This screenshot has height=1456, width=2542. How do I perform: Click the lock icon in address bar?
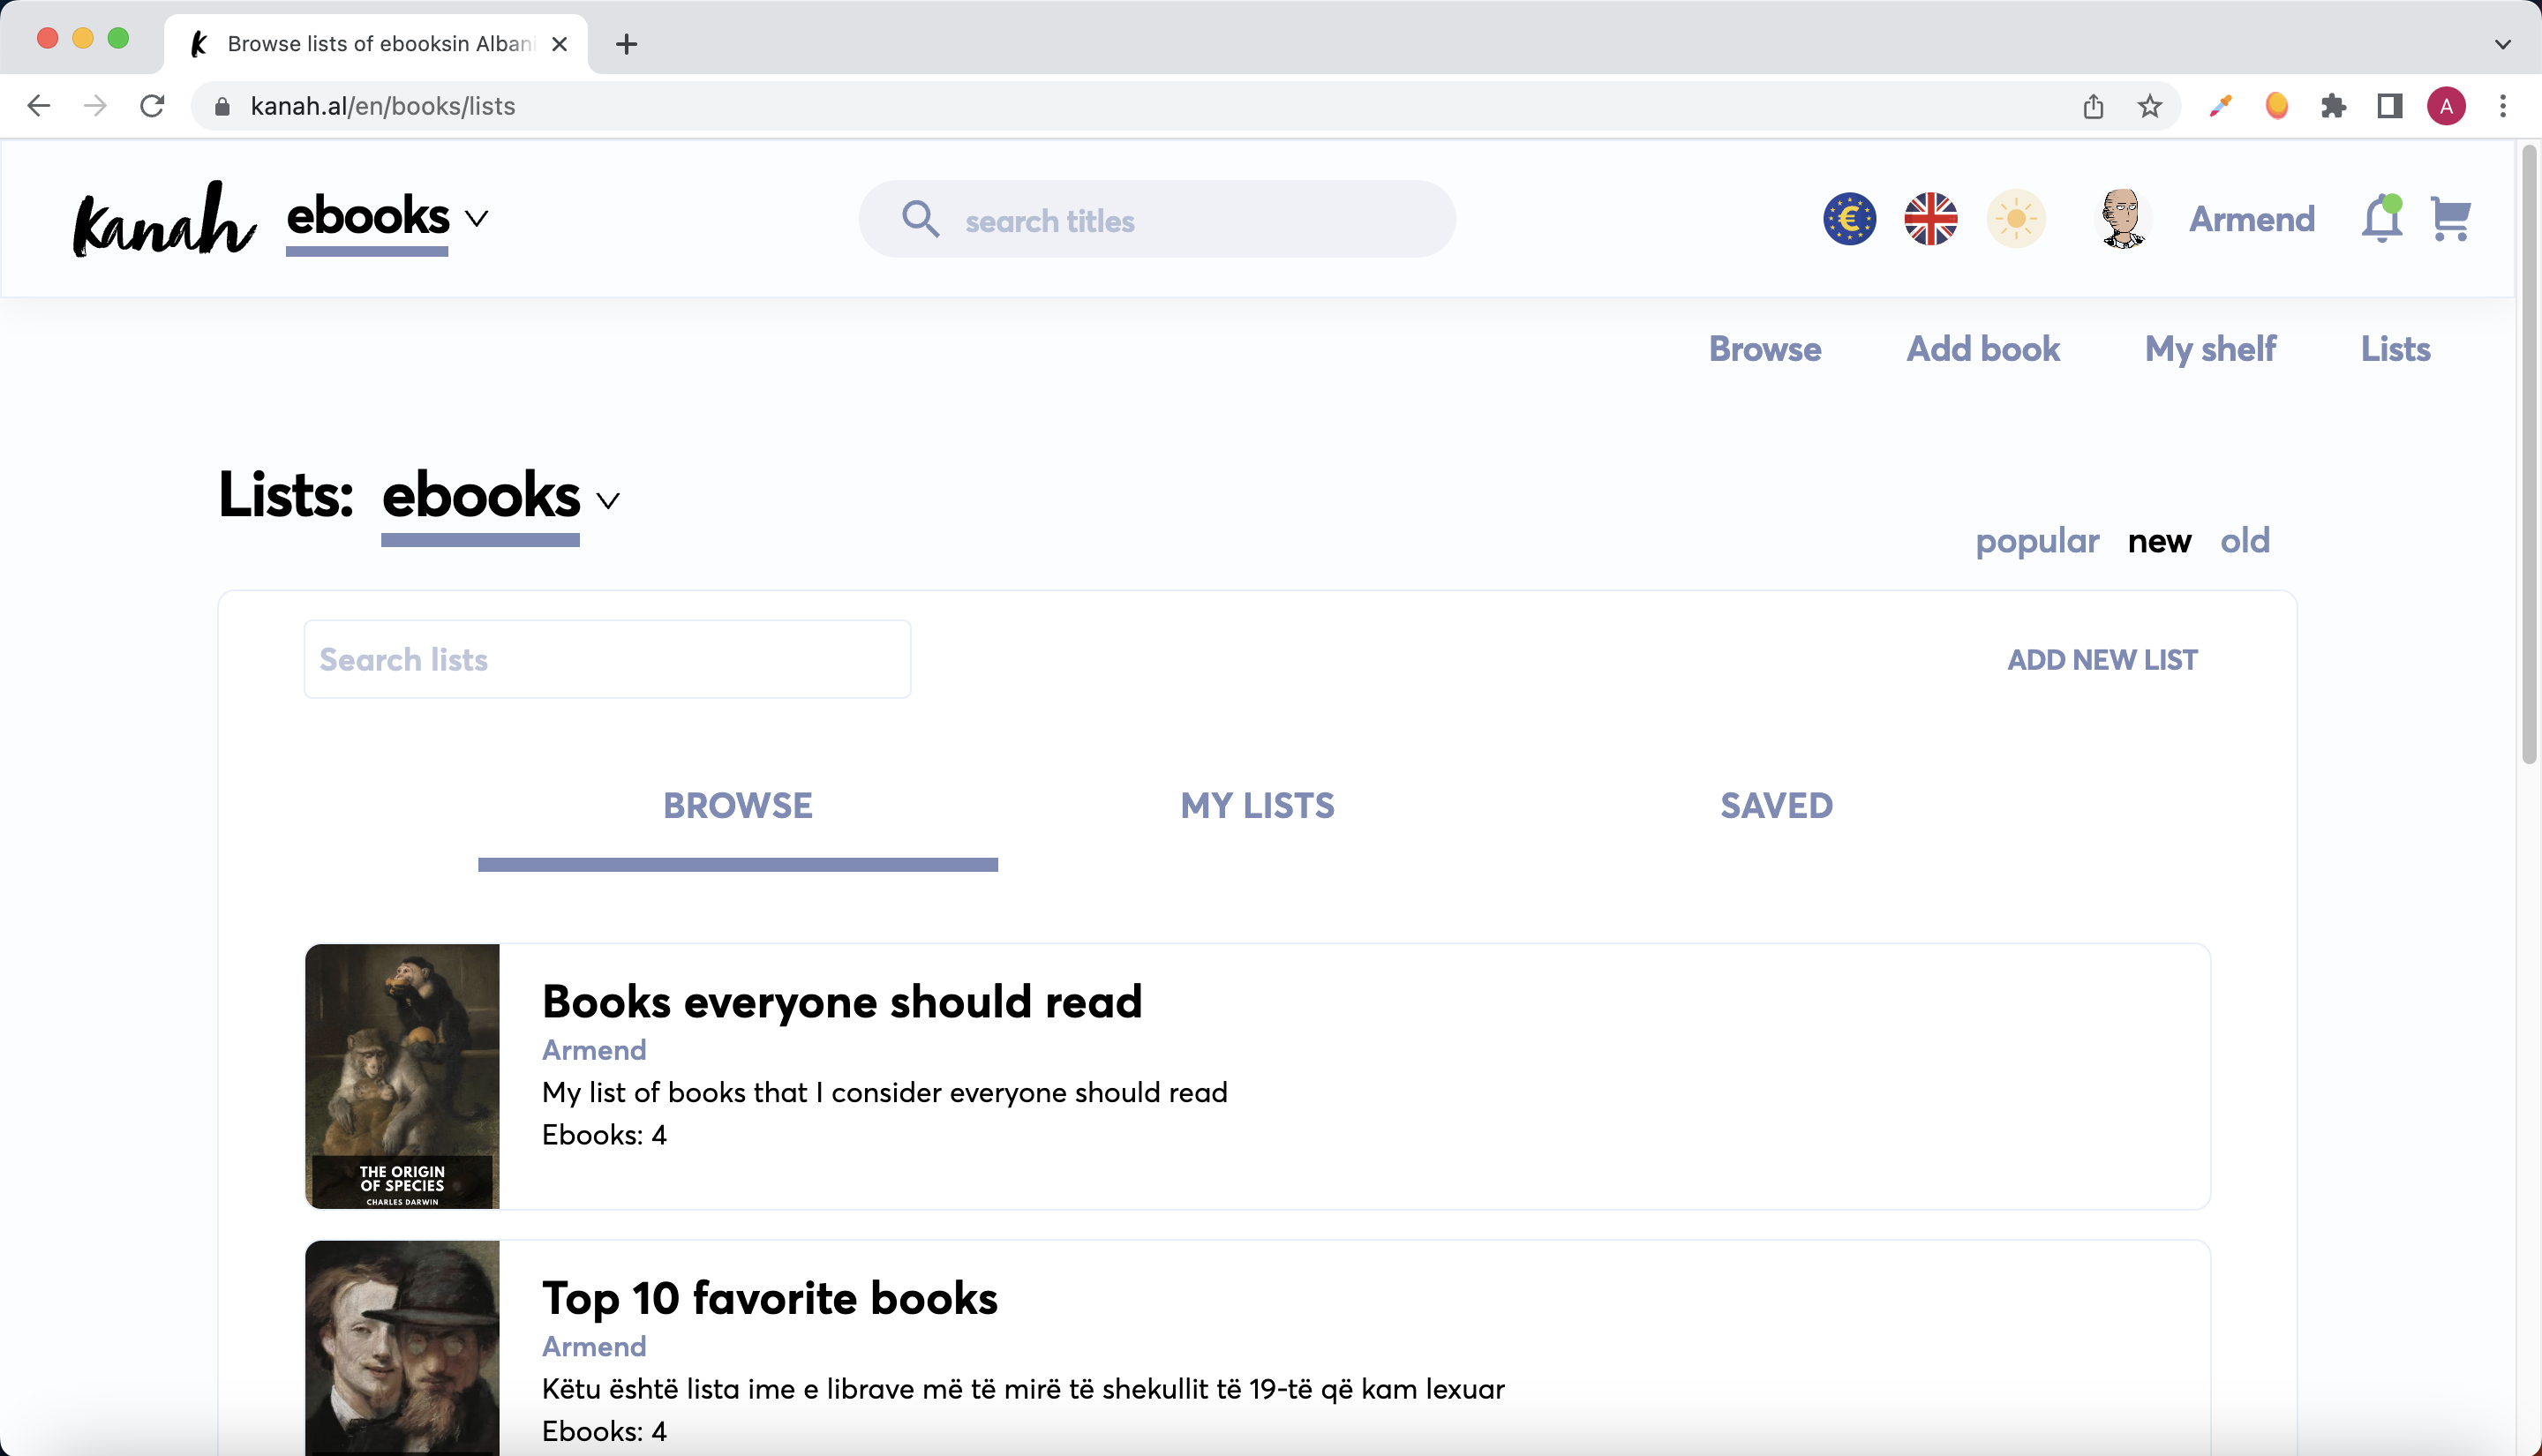tap(223, 106)
